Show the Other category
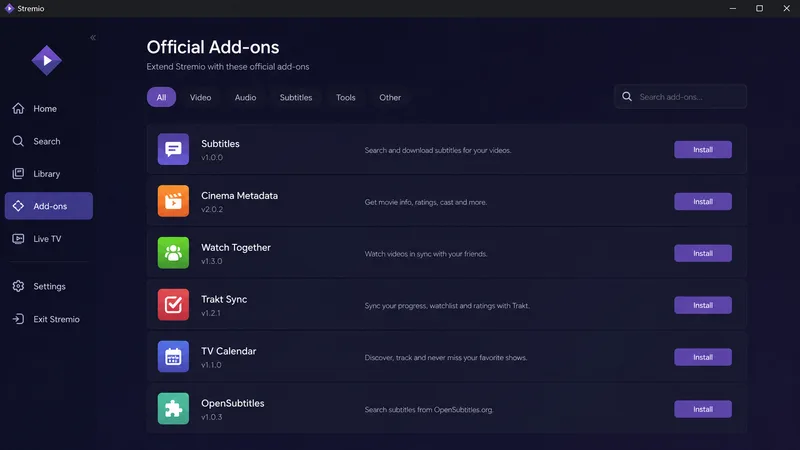The width and height of the screenshot is (800, 450). click(390, 97)
